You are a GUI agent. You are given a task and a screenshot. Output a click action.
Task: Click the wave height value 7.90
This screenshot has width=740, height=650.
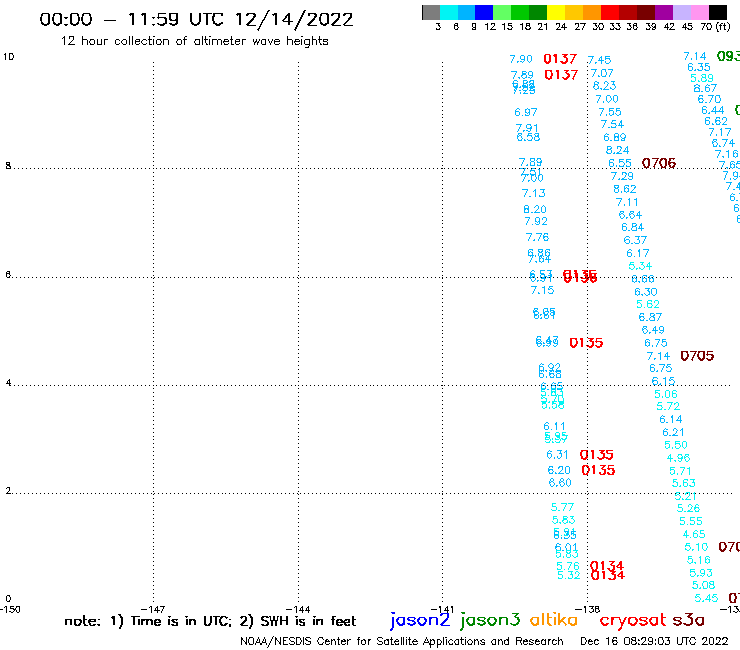pos(521,59)
